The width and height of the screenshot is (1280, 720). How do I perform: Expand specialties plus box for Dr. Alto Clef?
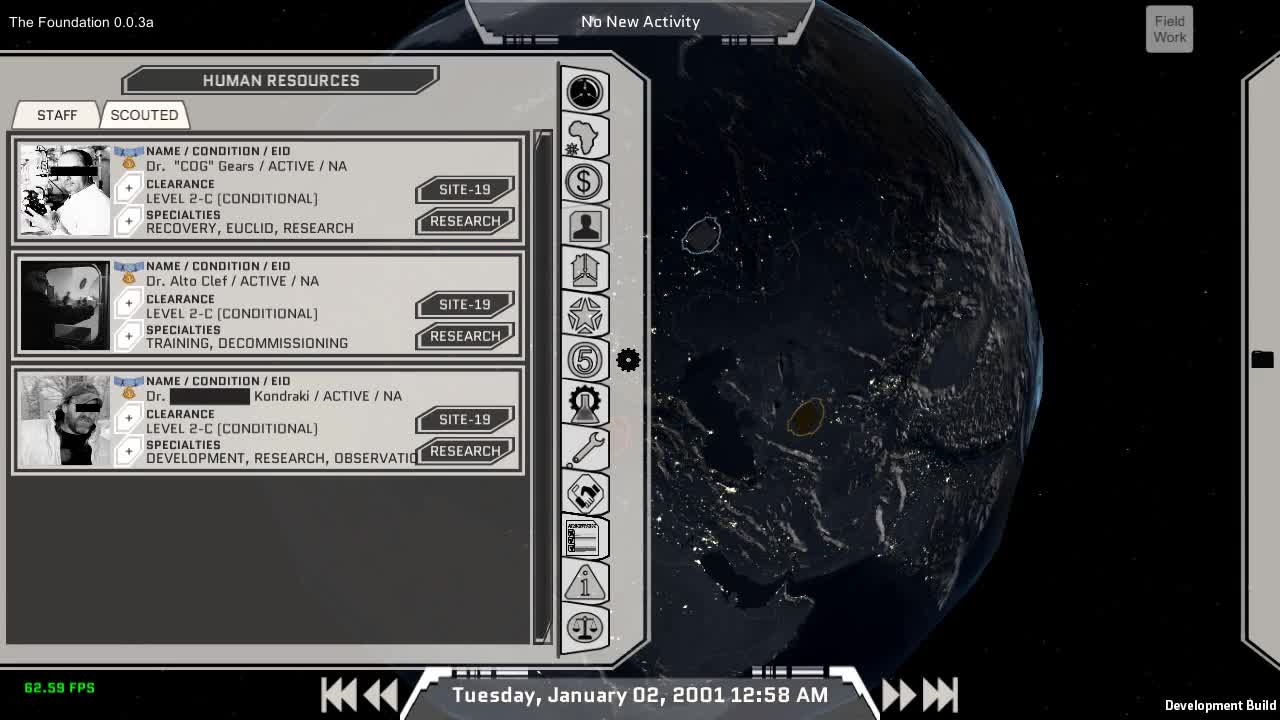point(128,335)
